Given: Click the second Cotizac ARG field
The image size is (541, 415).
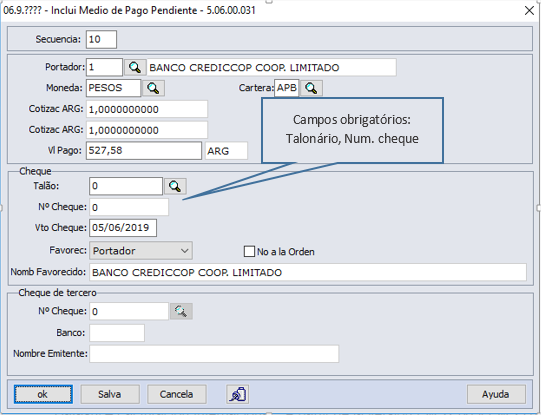Looking at the screenshot, I should [x=147, y=130].
